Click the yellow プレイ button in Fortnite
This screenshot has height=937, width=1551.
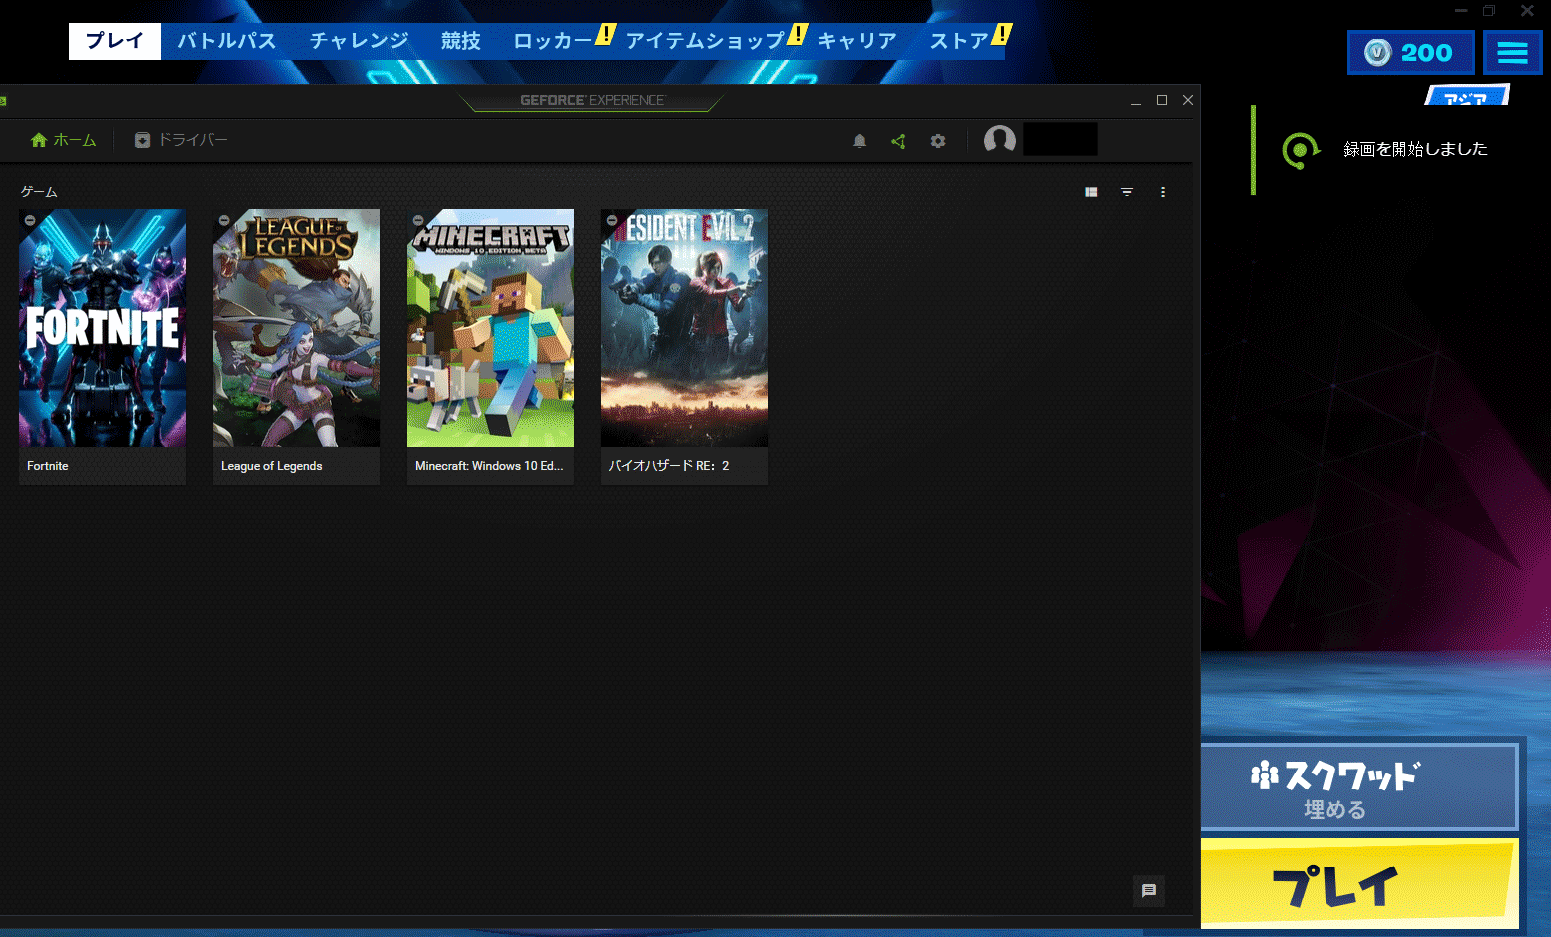coord(1360,882)
